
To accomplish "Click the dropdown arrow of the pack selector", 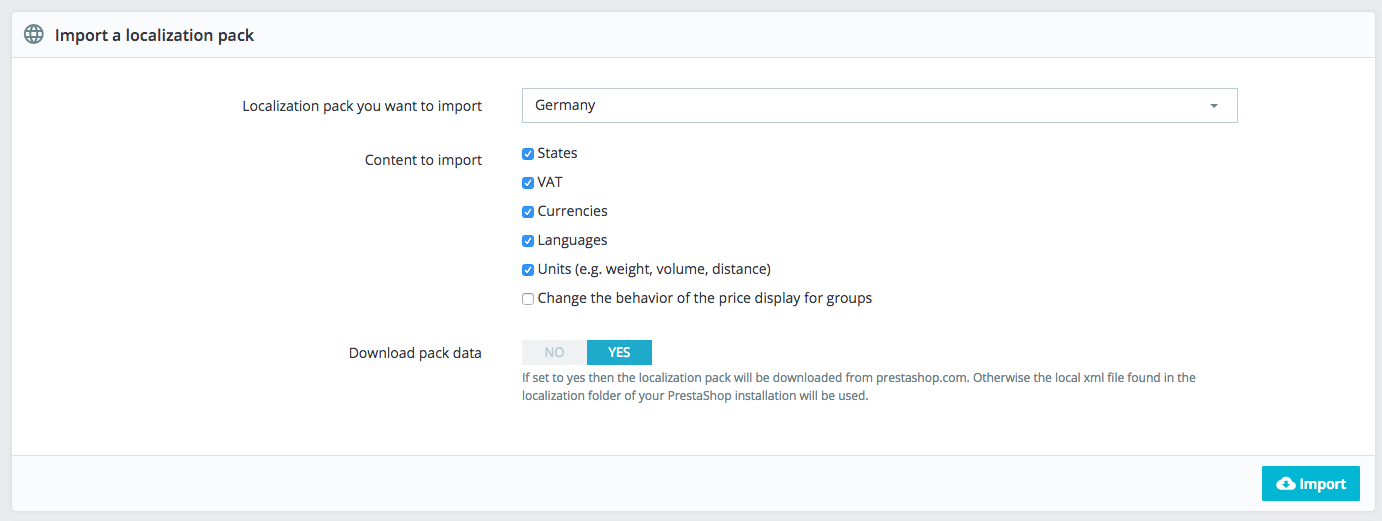I will pyautogui.click(x=1213, y=106).
